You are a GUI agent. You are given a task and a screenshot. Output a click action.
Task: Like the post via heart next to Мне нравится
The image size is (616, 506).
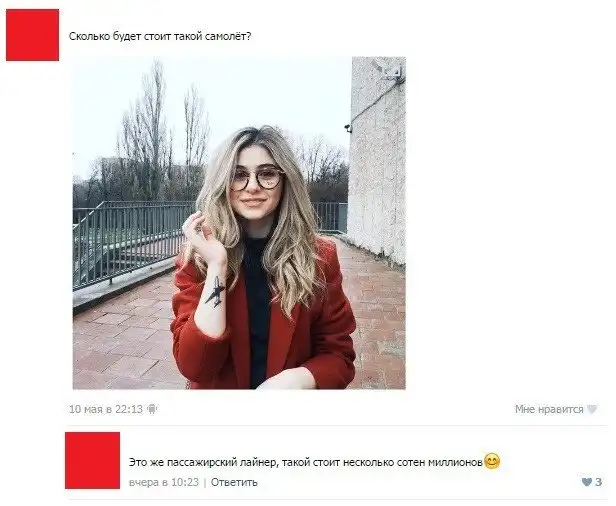click(592, 409)
